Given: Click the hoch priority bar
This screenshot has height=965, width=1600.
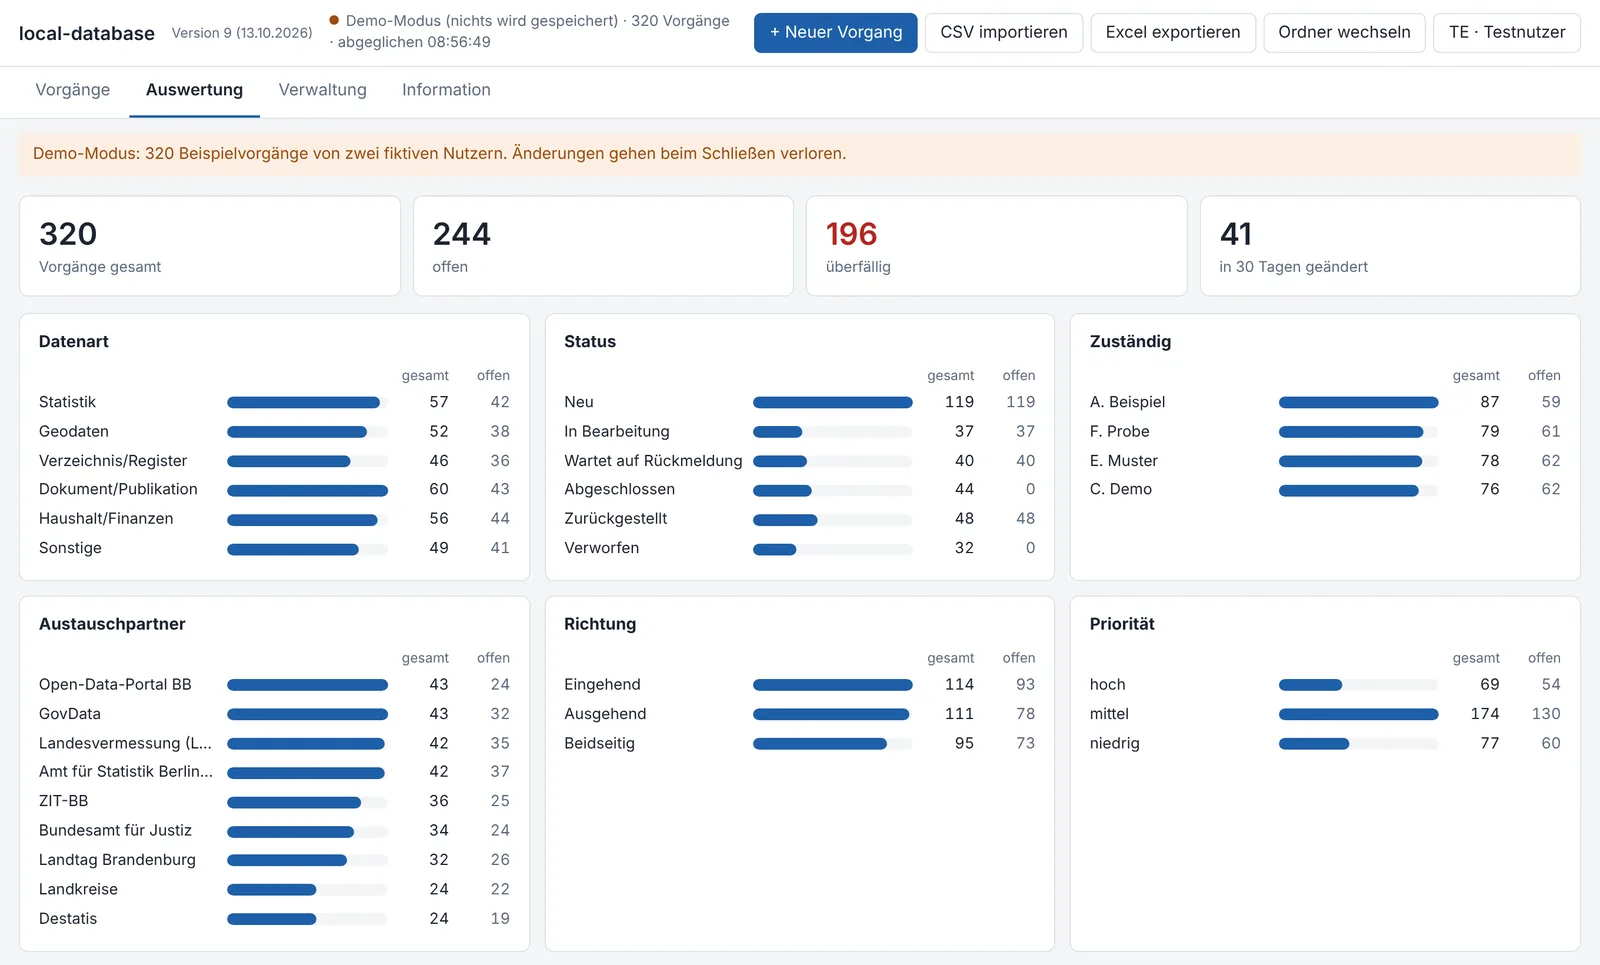Looking at the screenshot, I should (1358, 685).
